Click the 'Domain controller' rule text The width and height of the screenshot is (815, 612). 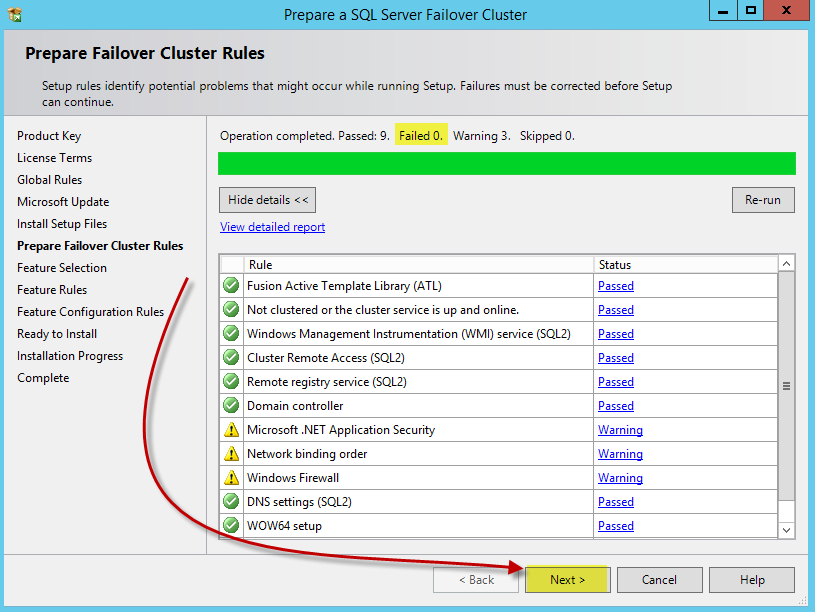295,406
